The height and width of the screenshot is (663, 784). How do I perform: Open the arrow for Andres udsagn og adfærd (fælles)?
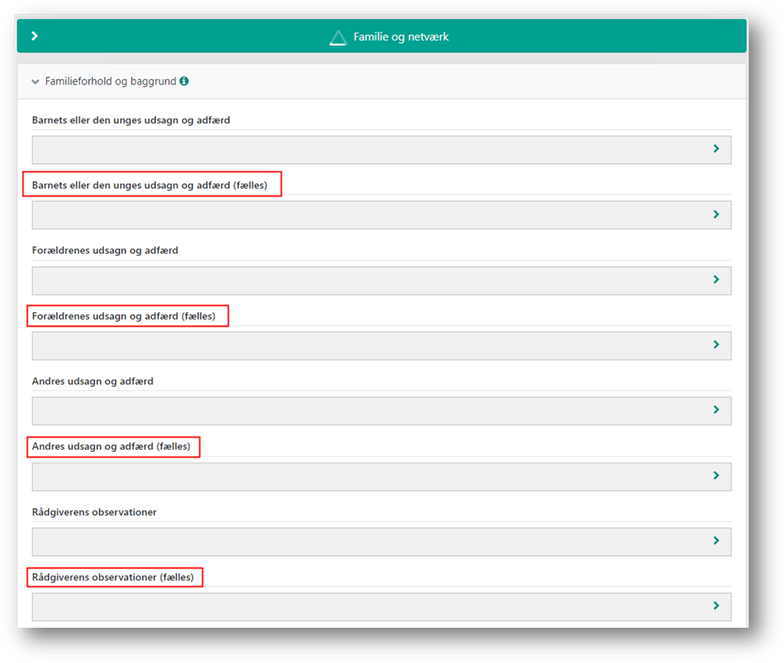(716, 476)
